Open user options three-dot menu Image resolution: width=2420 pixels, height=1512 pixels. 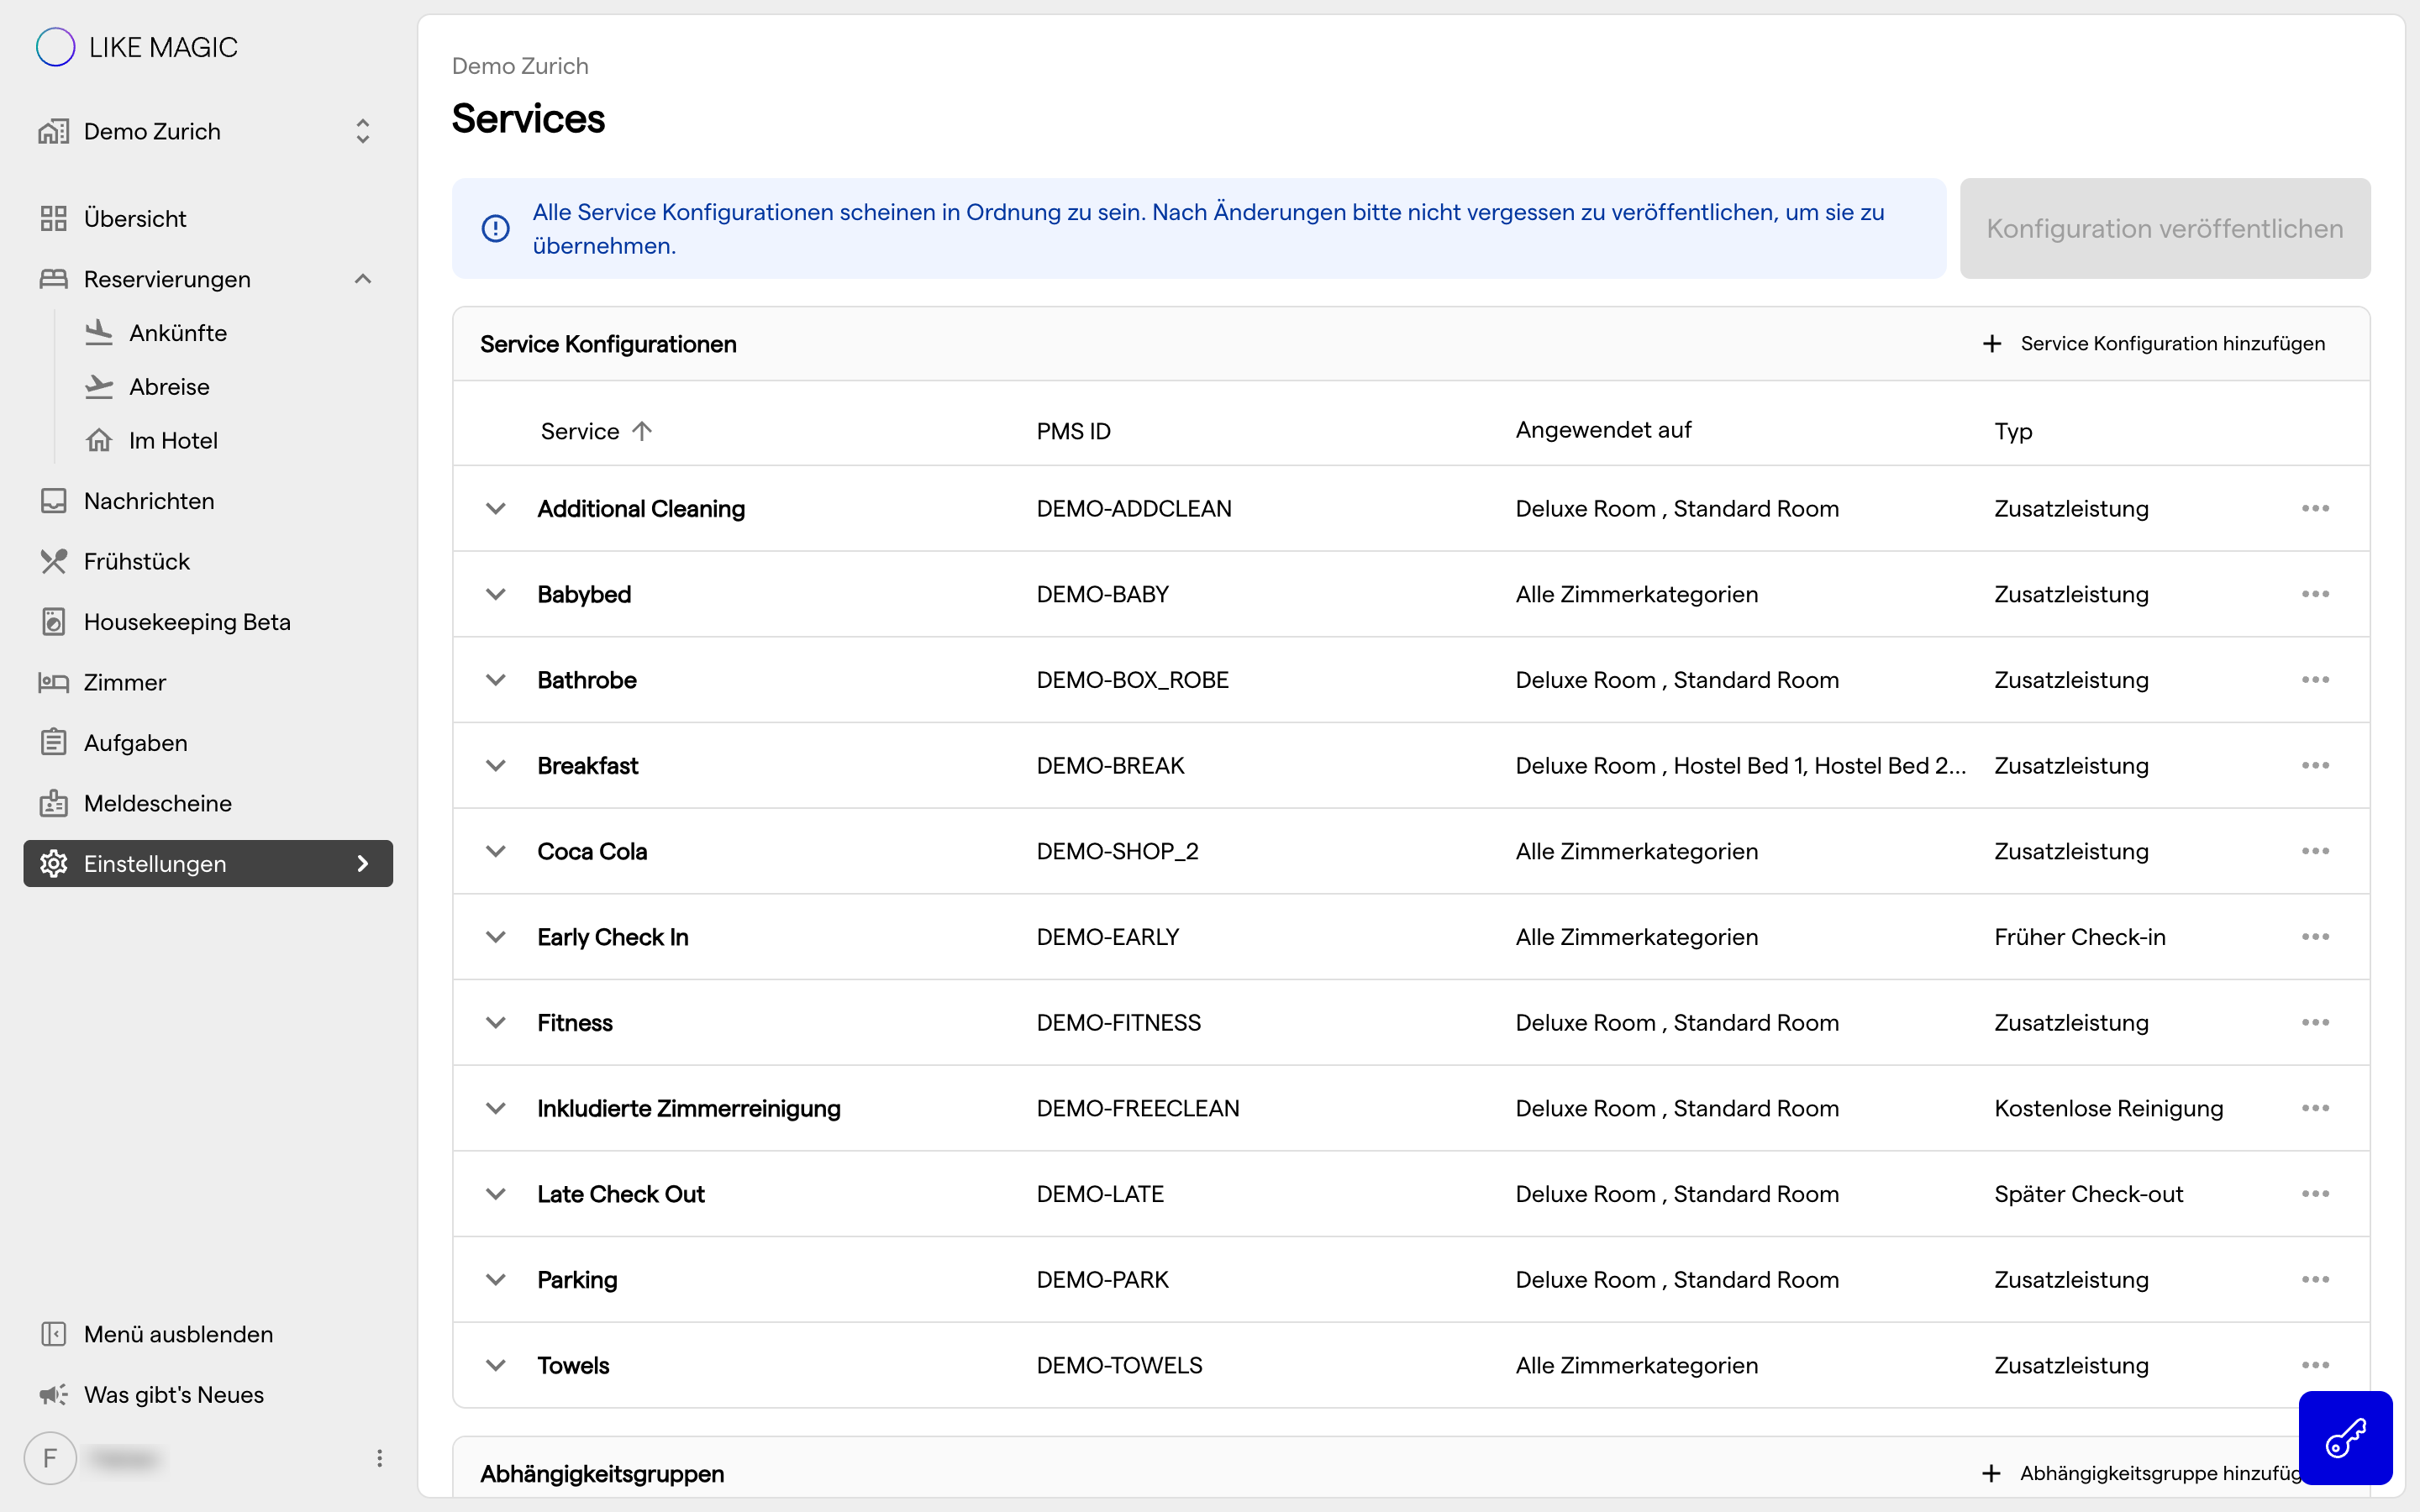pos(380,1458)
